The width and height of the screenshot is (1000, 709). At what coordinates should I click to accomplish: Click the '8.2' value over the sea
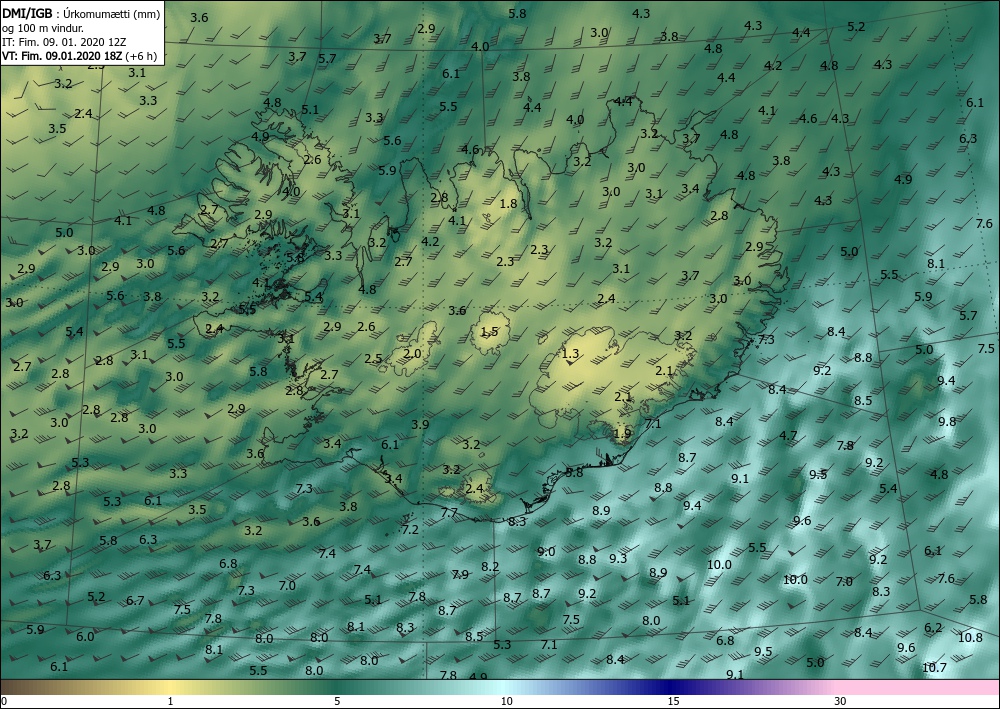point(490,566)
